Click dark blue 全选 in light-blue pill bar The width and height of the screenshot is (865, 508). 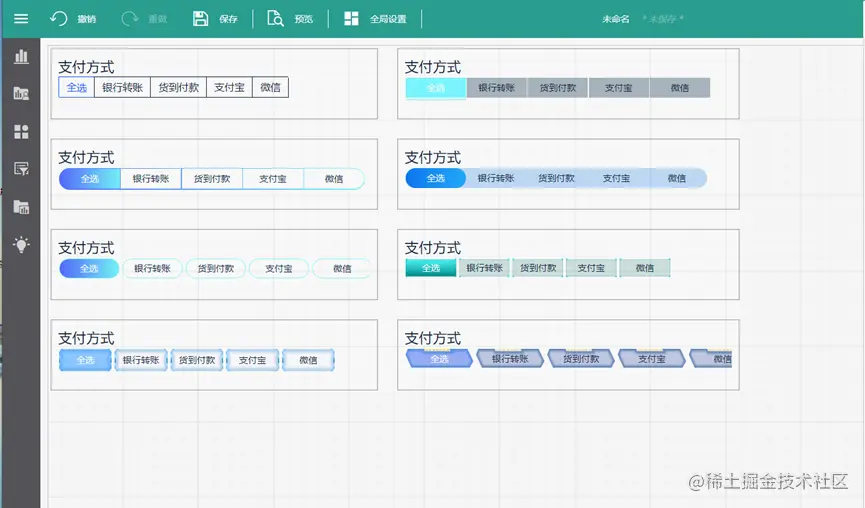436,178
